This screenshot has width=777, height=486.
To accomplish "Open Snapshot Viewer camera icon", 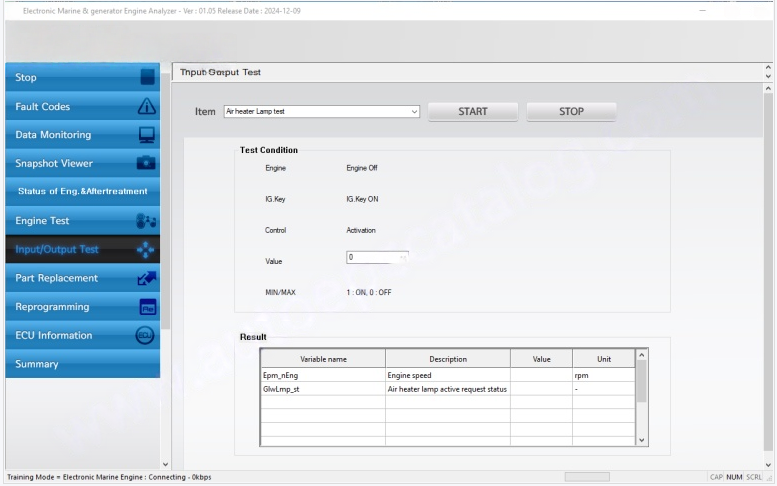I will [146, 164].
